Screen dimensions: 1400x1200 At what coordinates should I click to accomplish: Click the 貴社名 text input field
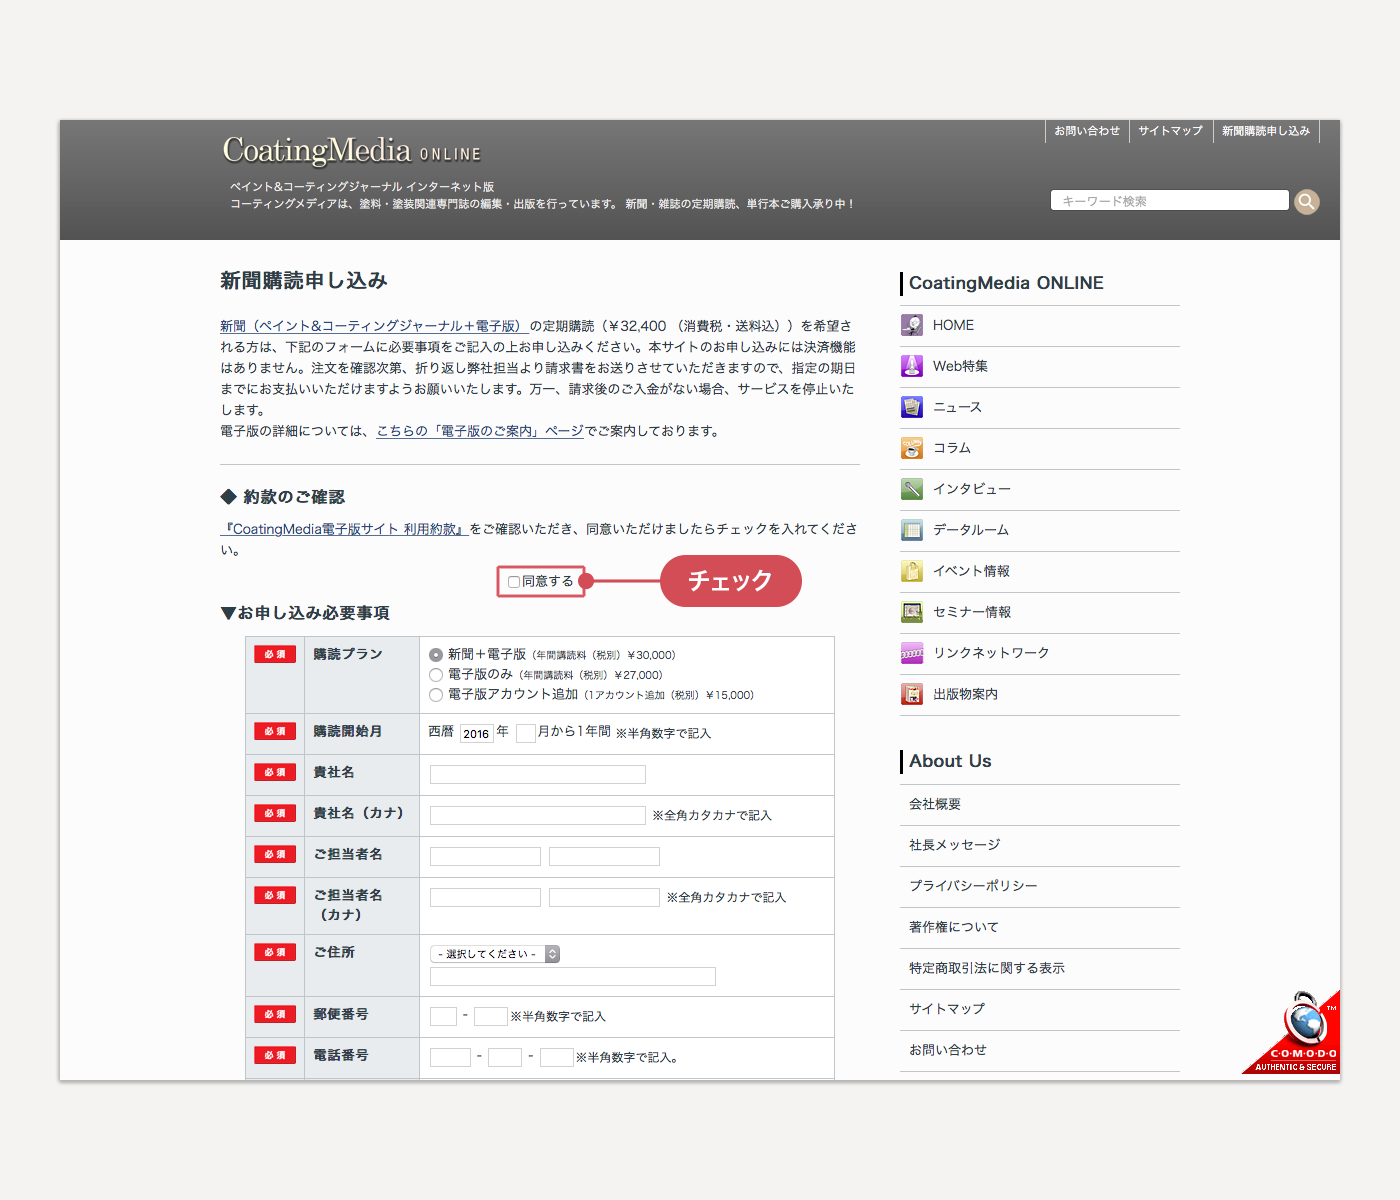click(537, 774)
